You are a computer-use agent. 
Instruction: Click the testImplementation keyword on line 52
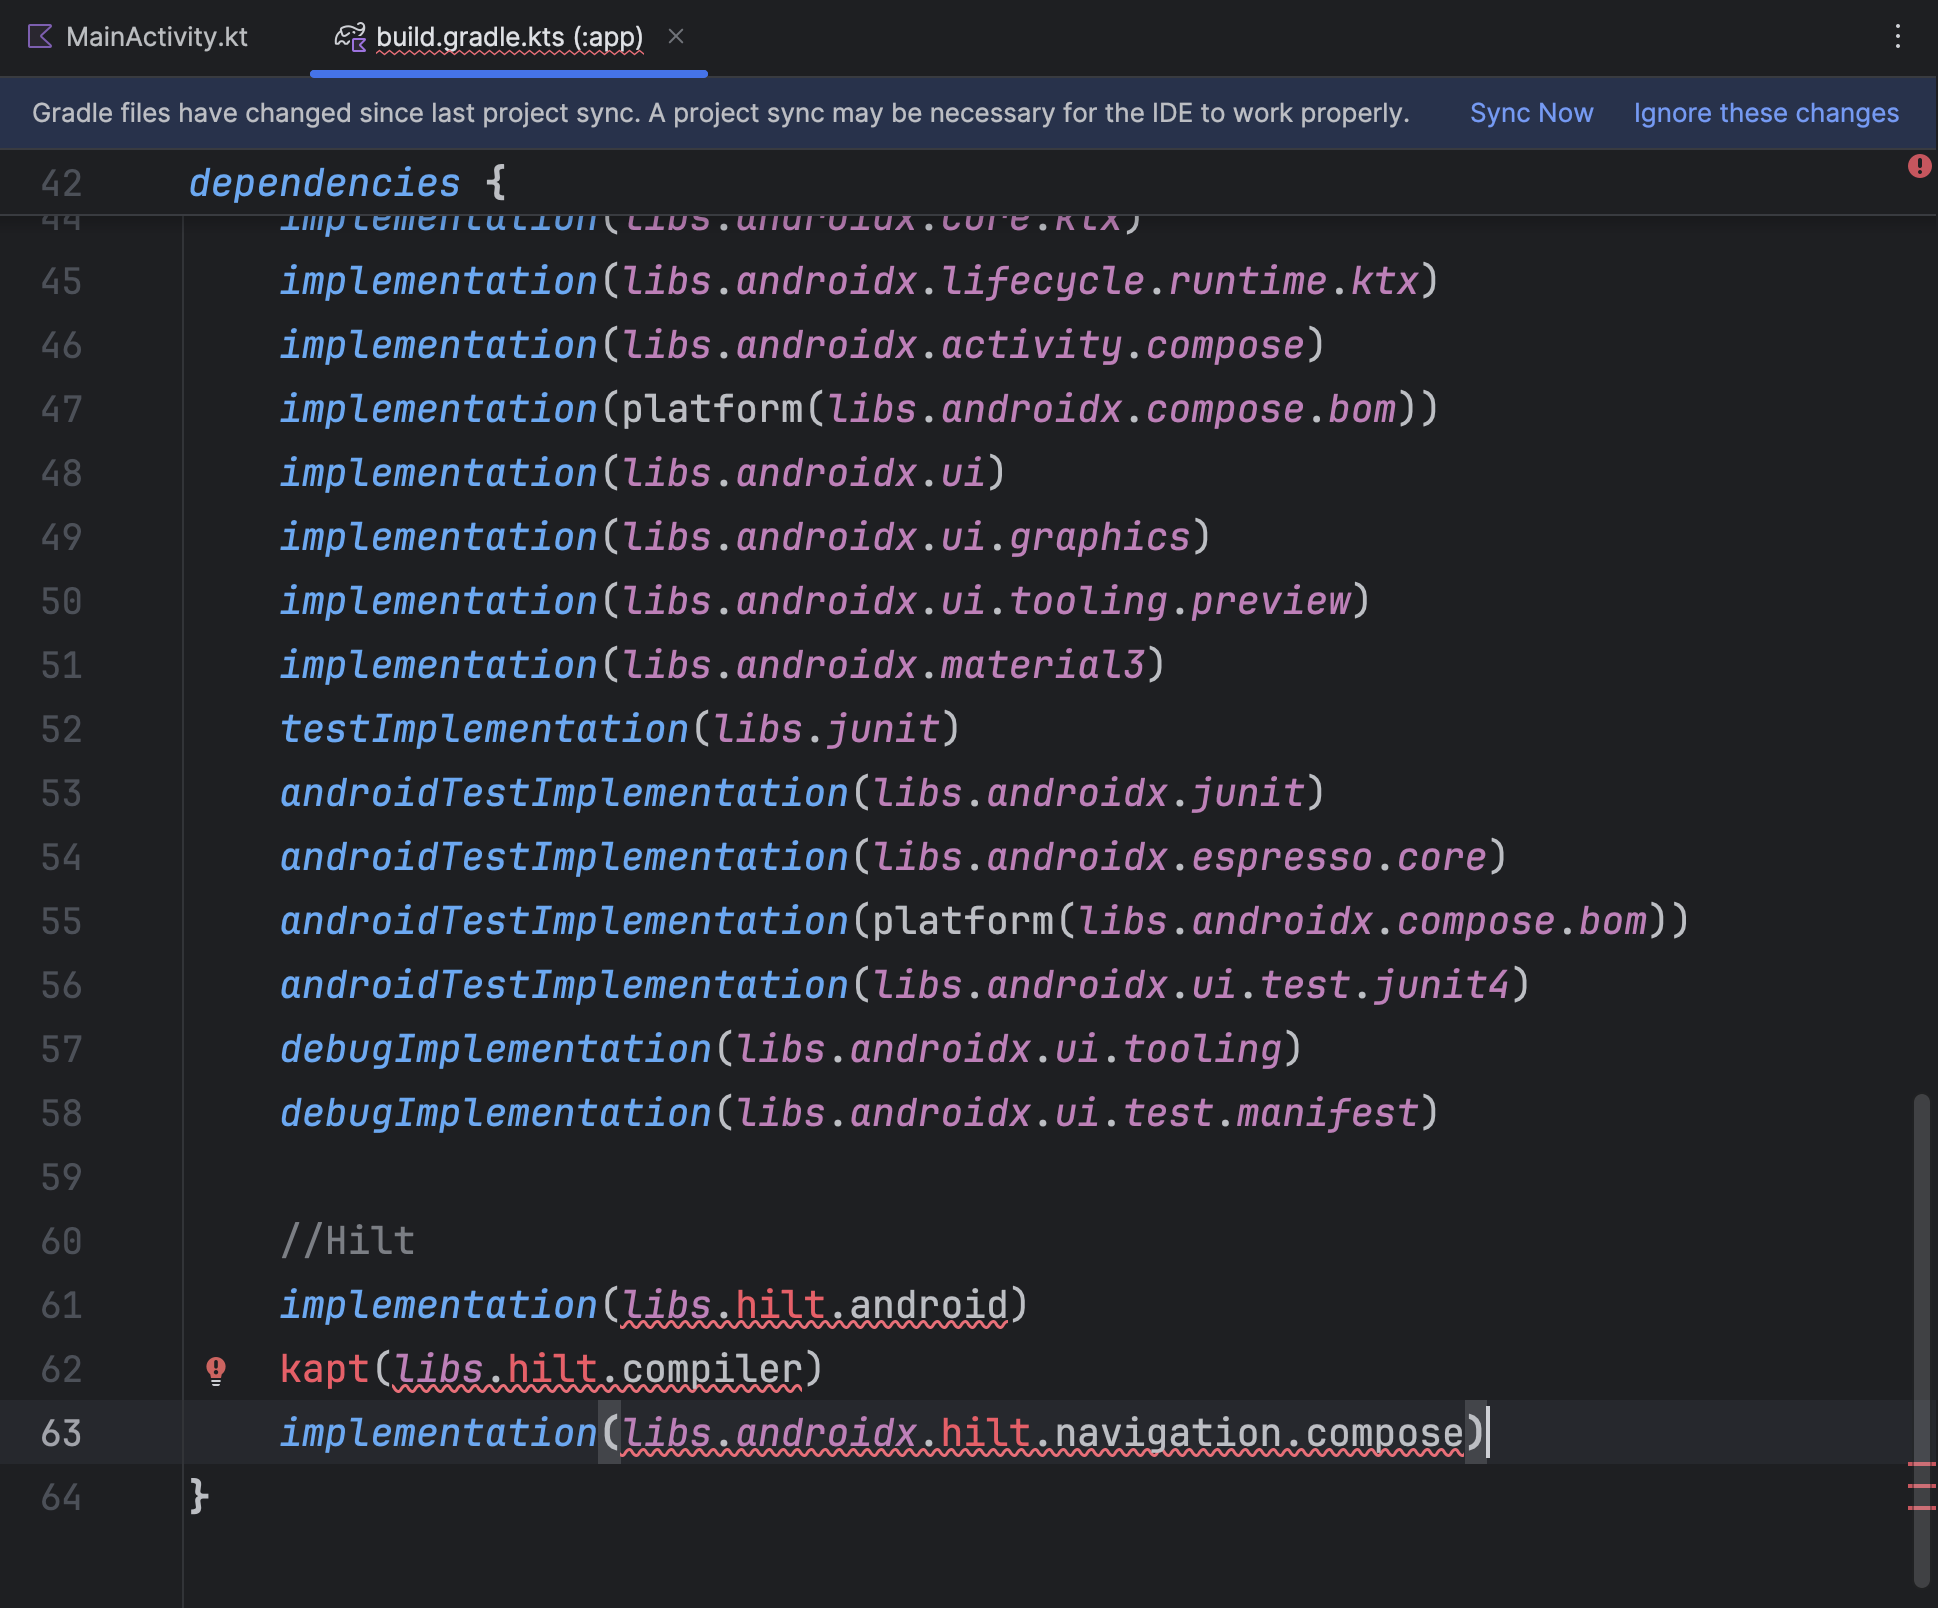484,729
